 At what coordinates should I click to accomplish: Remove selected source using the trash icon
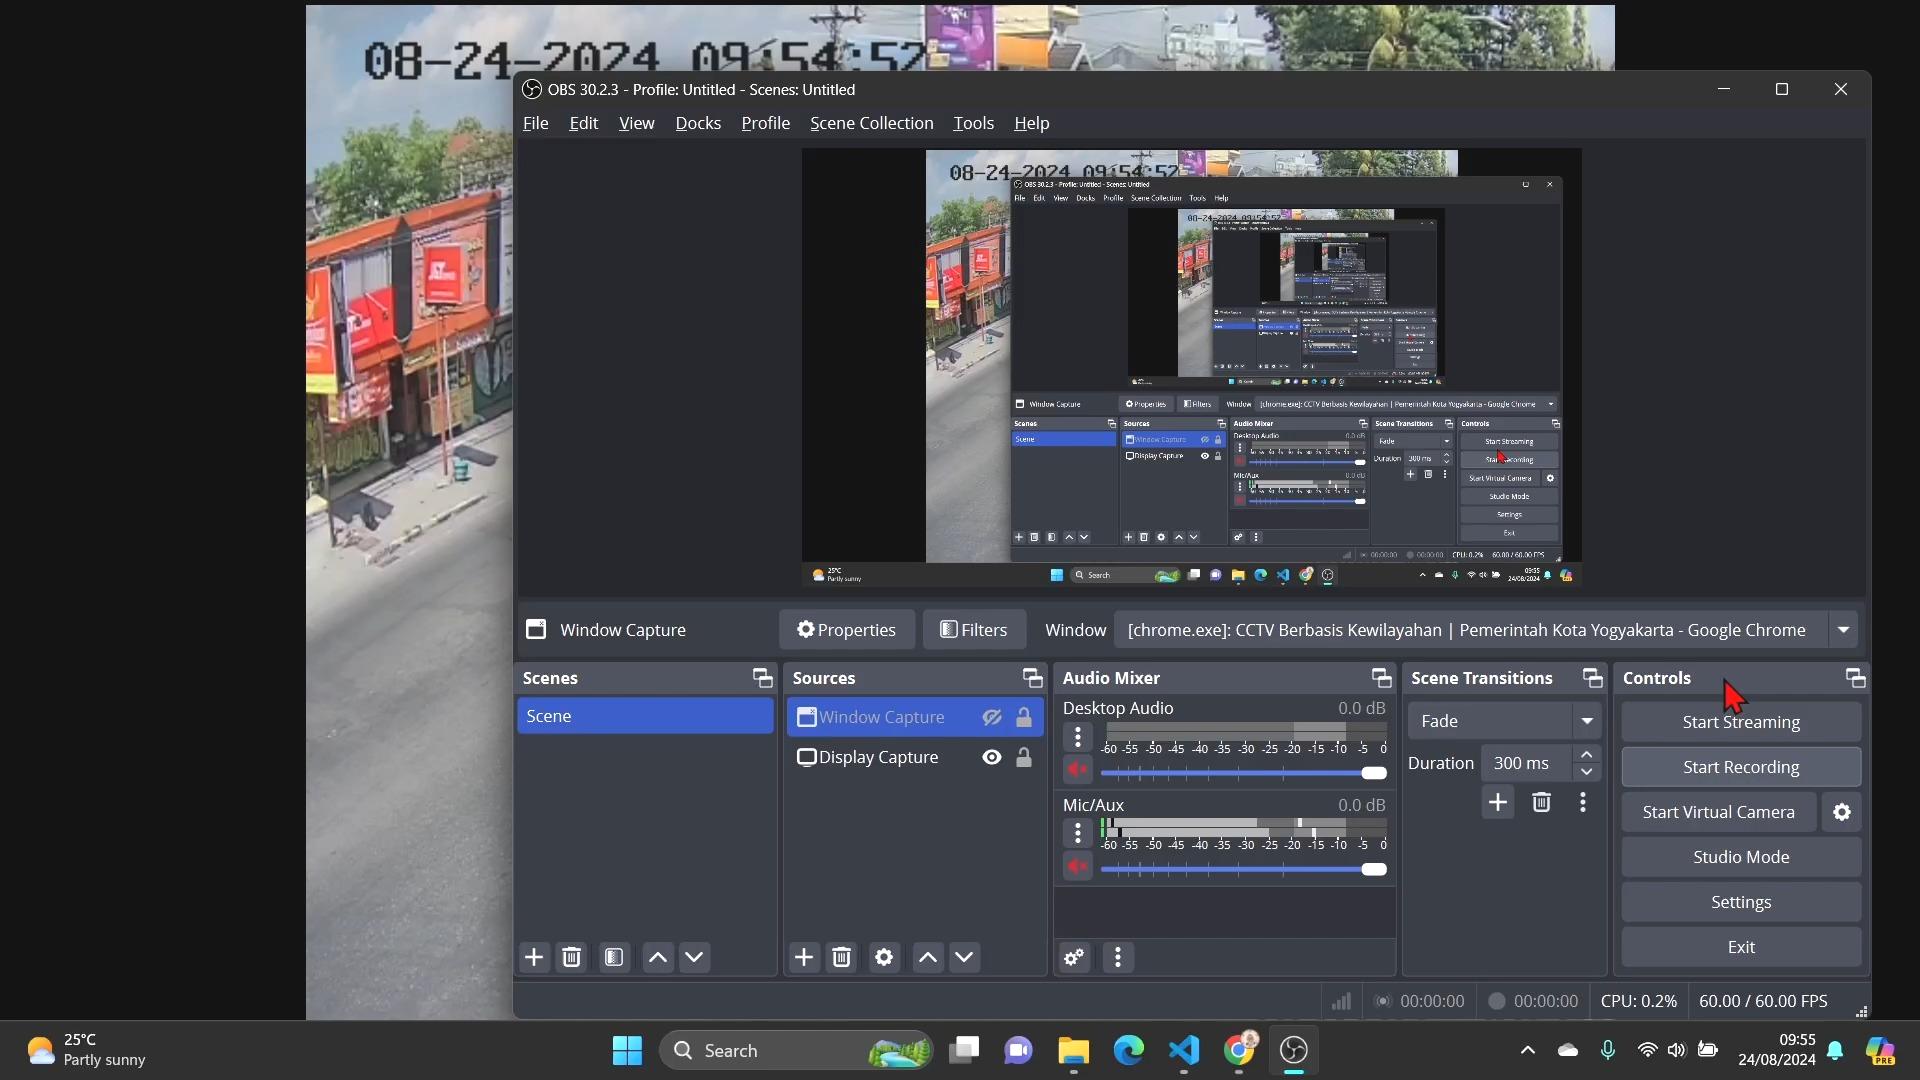tap(842, 958)
